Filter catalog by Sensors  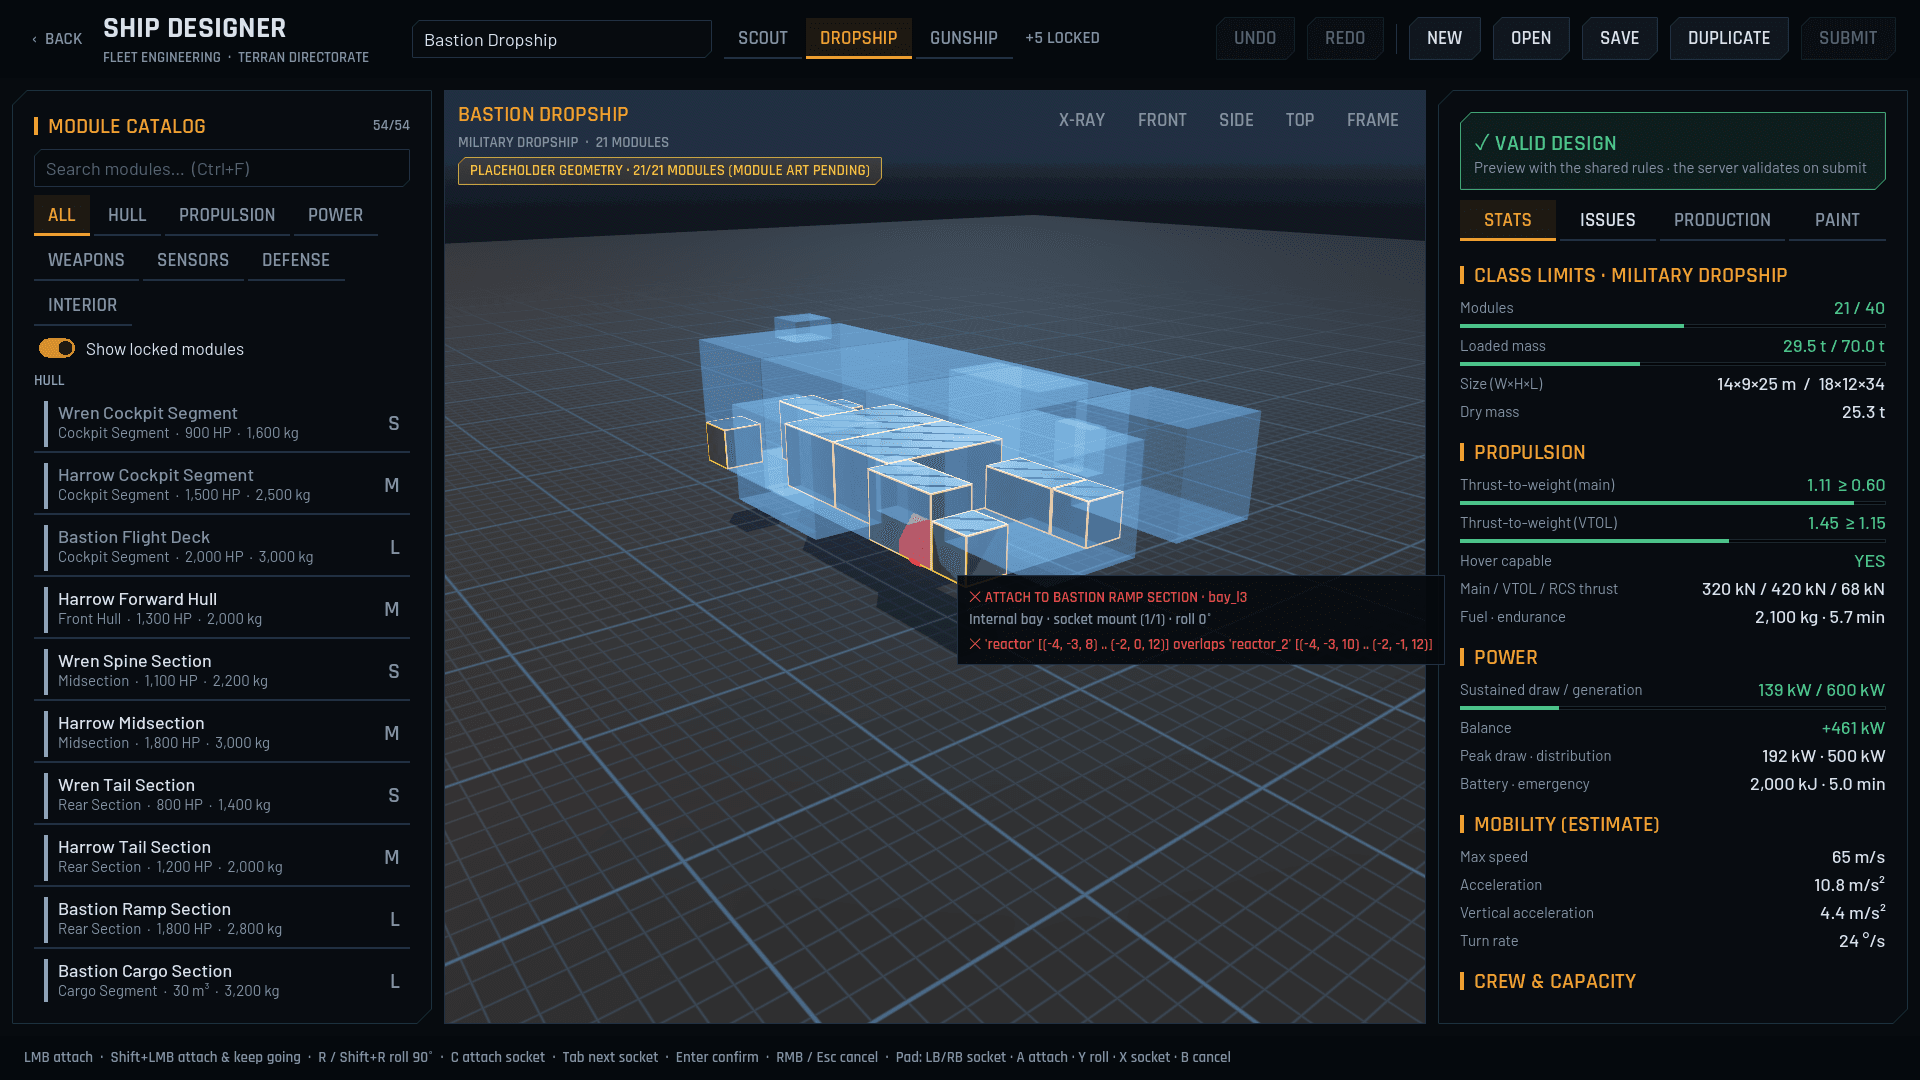click(x=193, y=260)
